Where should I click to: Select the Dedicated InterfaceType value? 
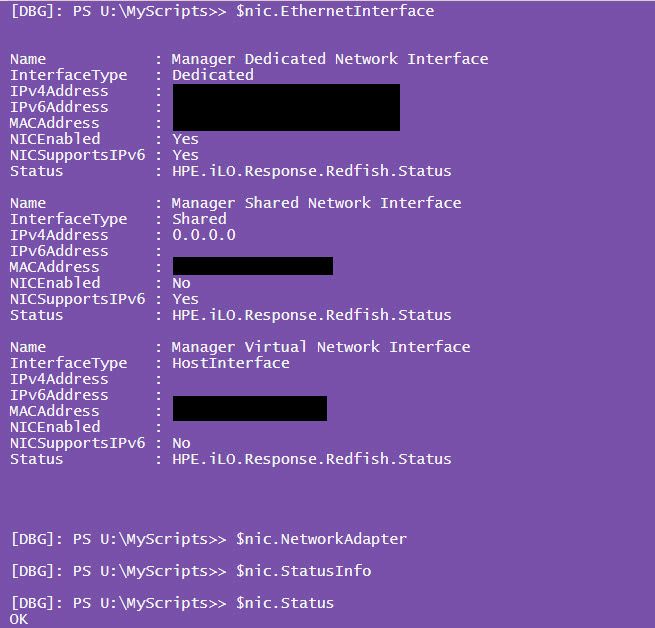pyautogui.click(x=213, y=75)
